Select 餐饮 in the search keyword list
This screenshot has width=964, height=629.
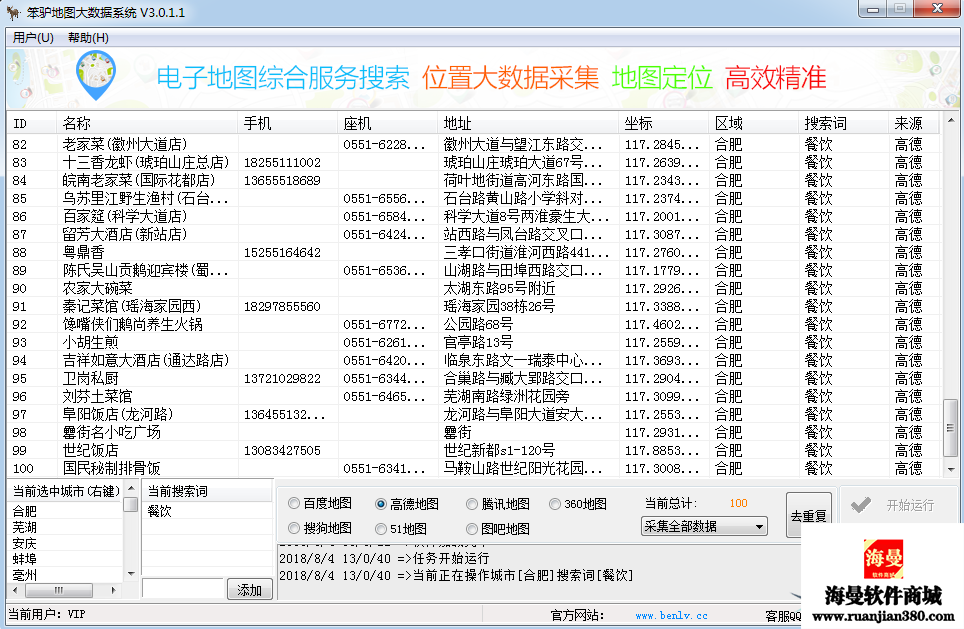tap(207, 511)
